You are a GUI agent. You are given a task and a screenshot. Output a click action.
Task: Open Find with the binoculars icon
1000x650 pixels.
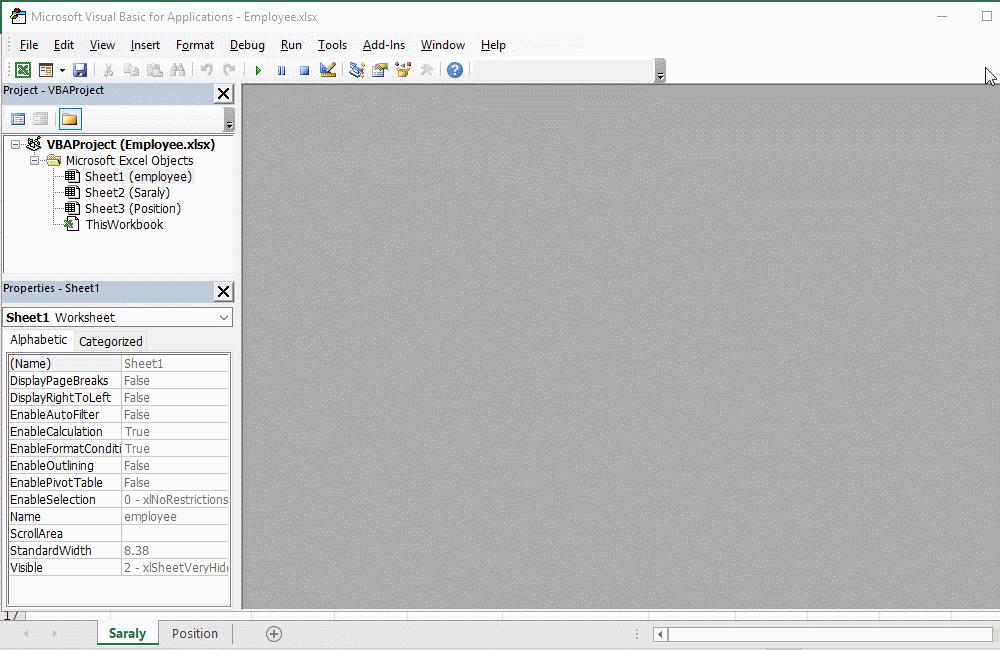tap(177, 70)
